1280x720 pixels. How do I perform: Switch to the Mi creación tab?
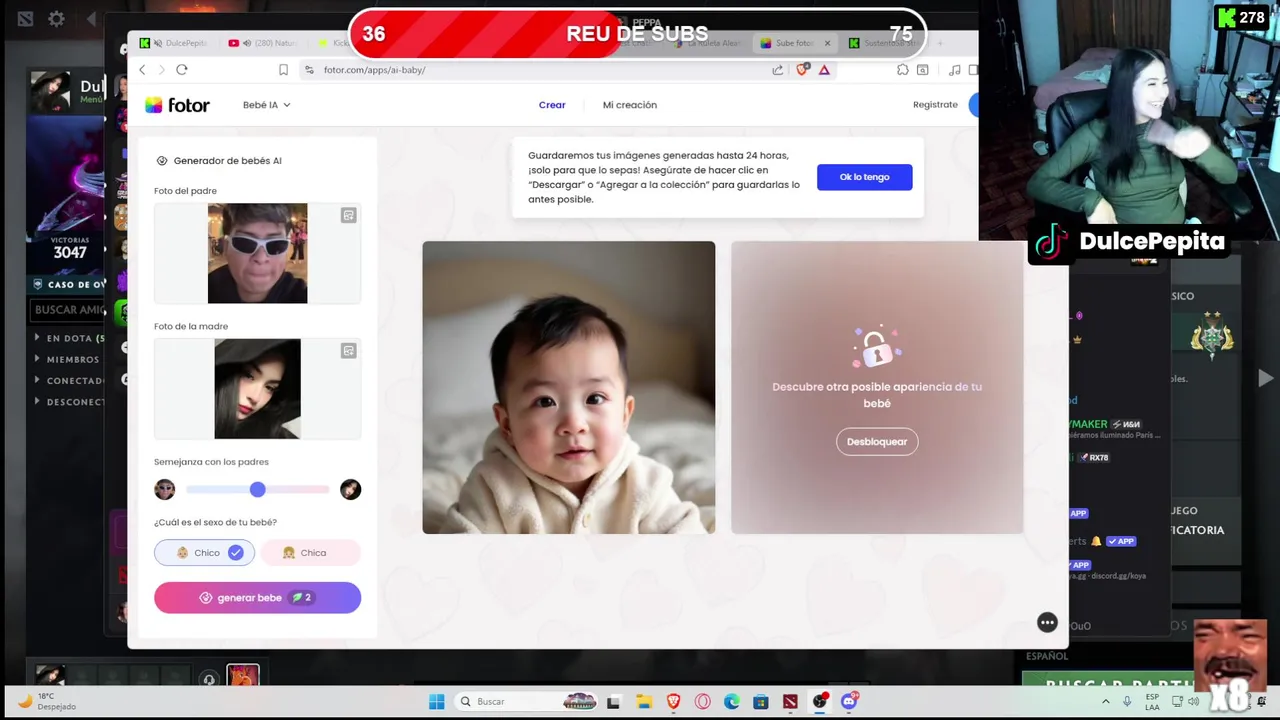(630, 105)
